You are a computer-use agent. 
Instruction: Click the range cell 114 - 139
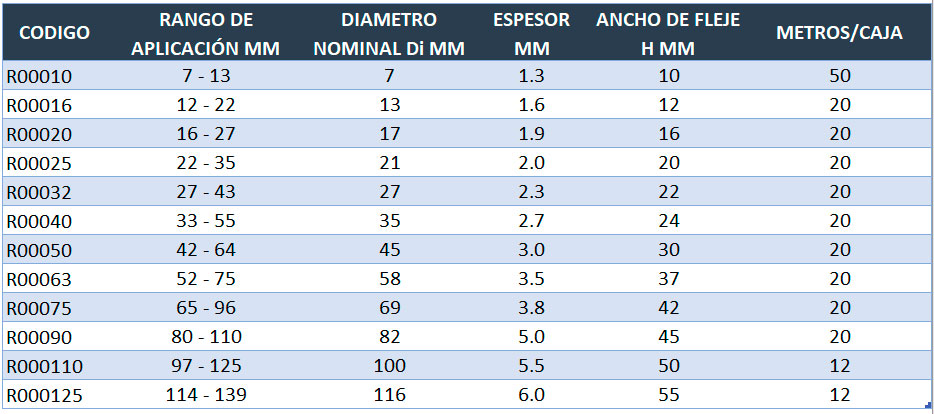click(x=204, y=395)
